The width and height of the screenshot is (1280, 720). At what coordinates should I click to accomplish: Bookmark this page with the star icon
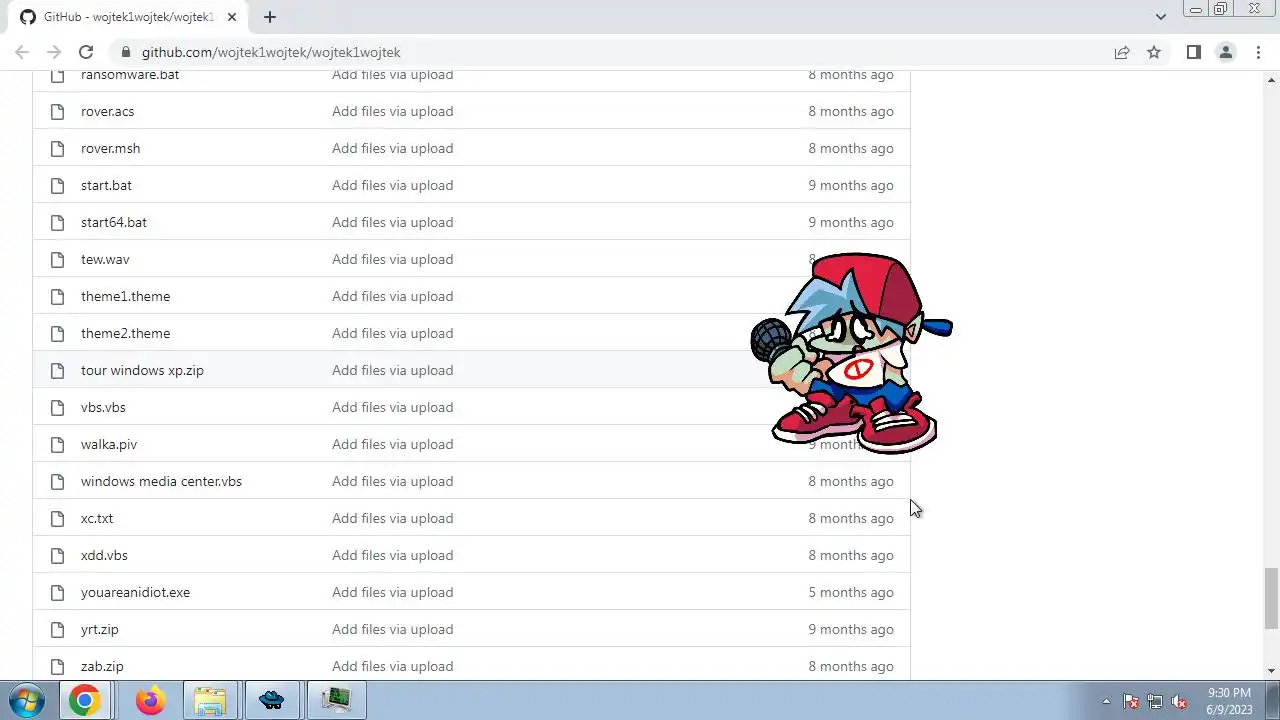(1154, 52)
